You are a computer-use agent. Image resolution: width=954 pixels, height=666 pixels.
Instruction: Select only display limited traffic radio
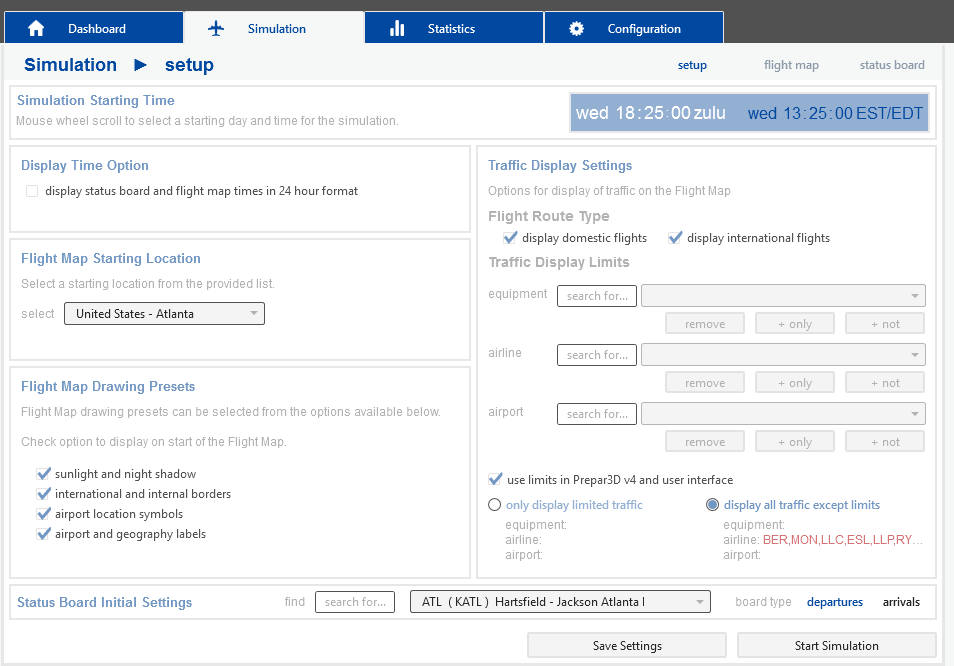pos(495,505)
